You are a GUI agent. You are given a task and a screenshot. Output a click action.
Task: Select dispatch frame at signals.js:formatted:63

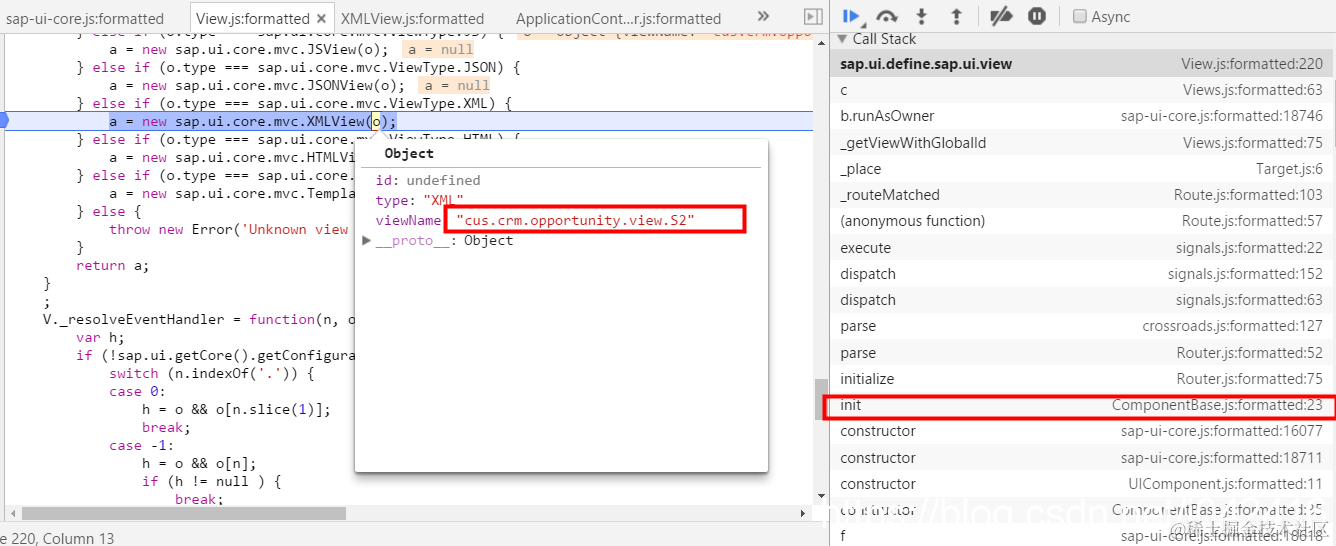click(1083, 299)
